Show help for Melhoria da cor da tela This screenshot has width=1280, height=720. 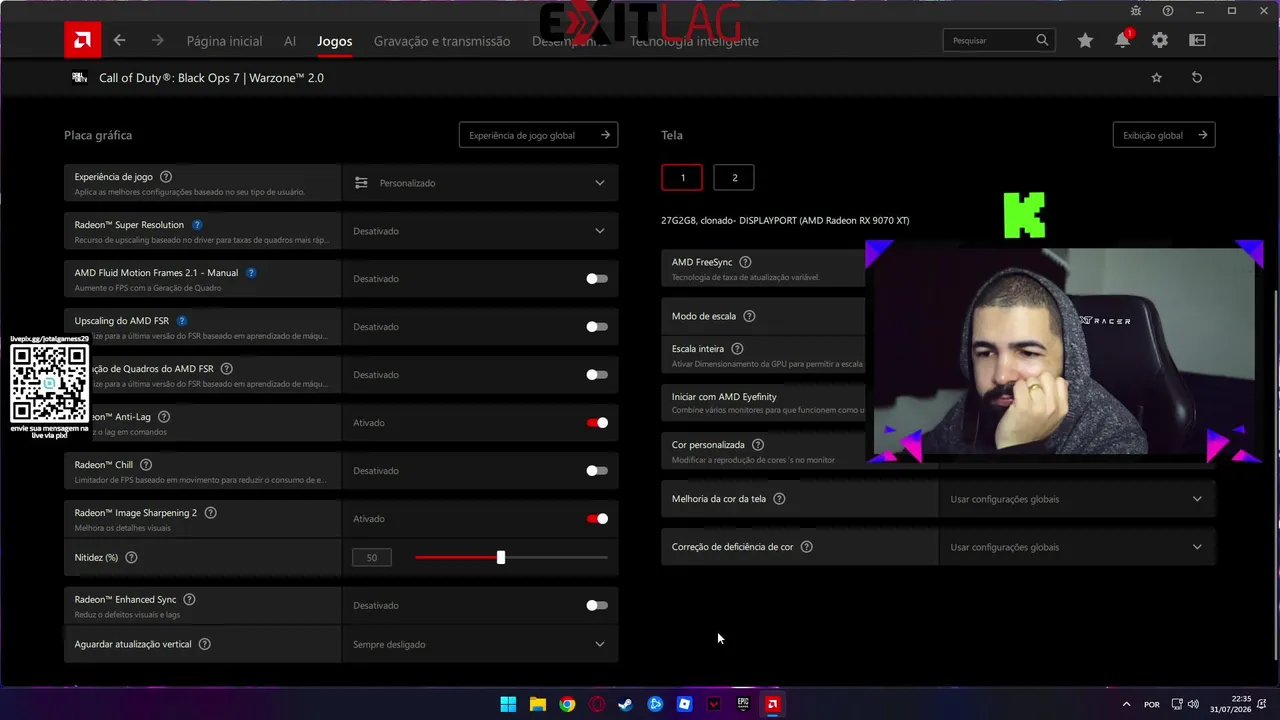click(x=779, y=499)
